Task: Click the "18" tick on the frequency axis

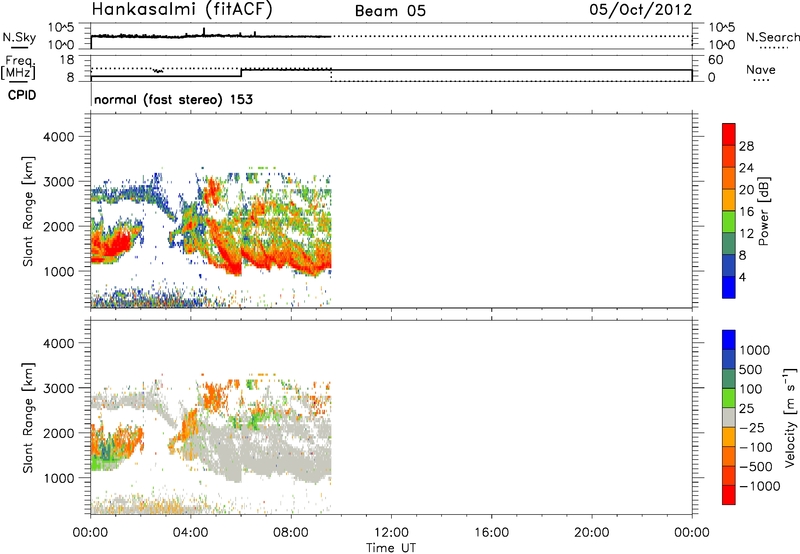Action: pos(67,60)
